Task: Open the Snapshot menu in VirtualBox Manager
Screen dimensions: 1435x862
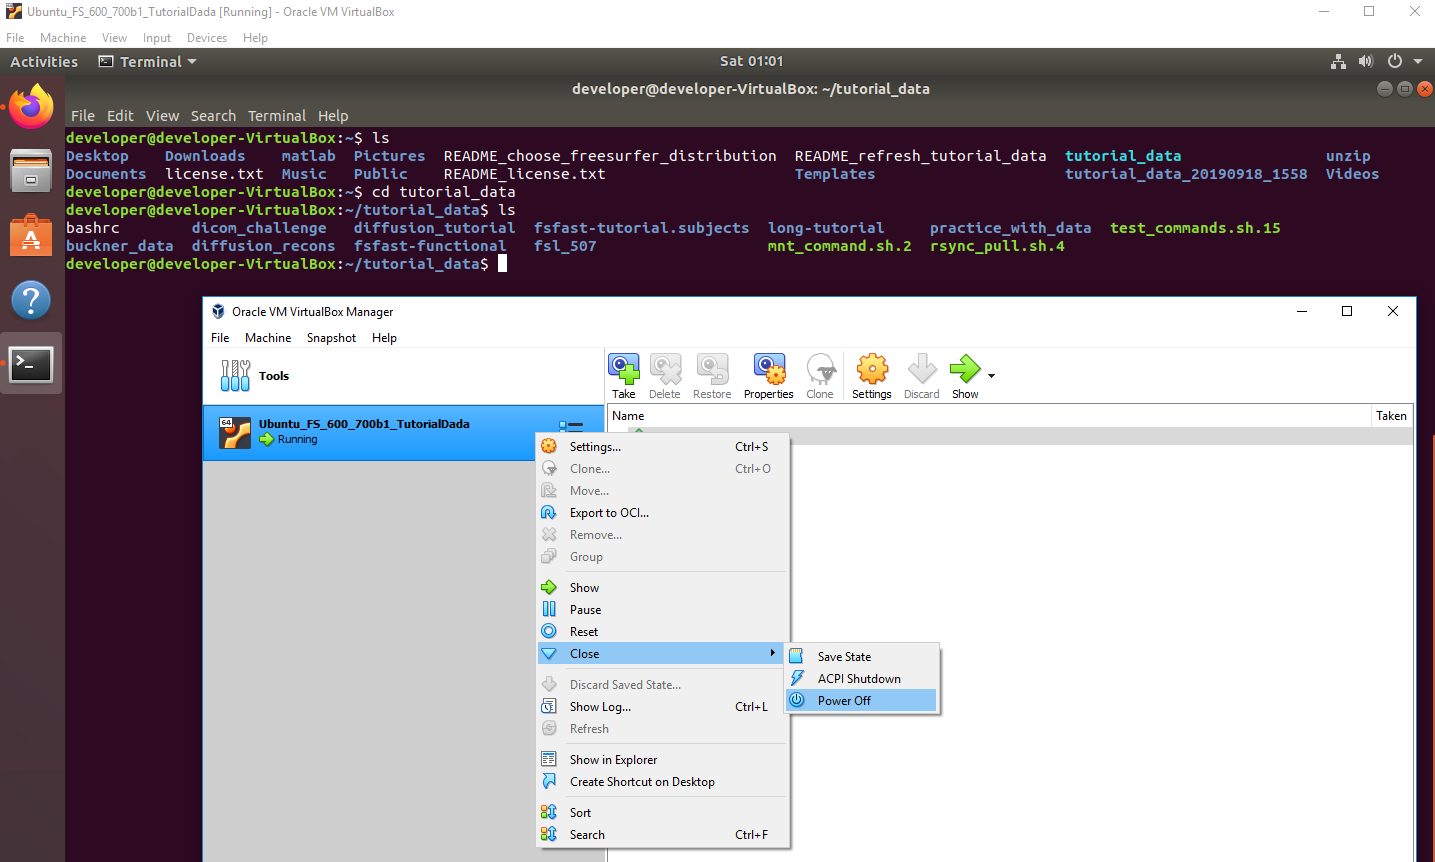Action: (331, 338)
